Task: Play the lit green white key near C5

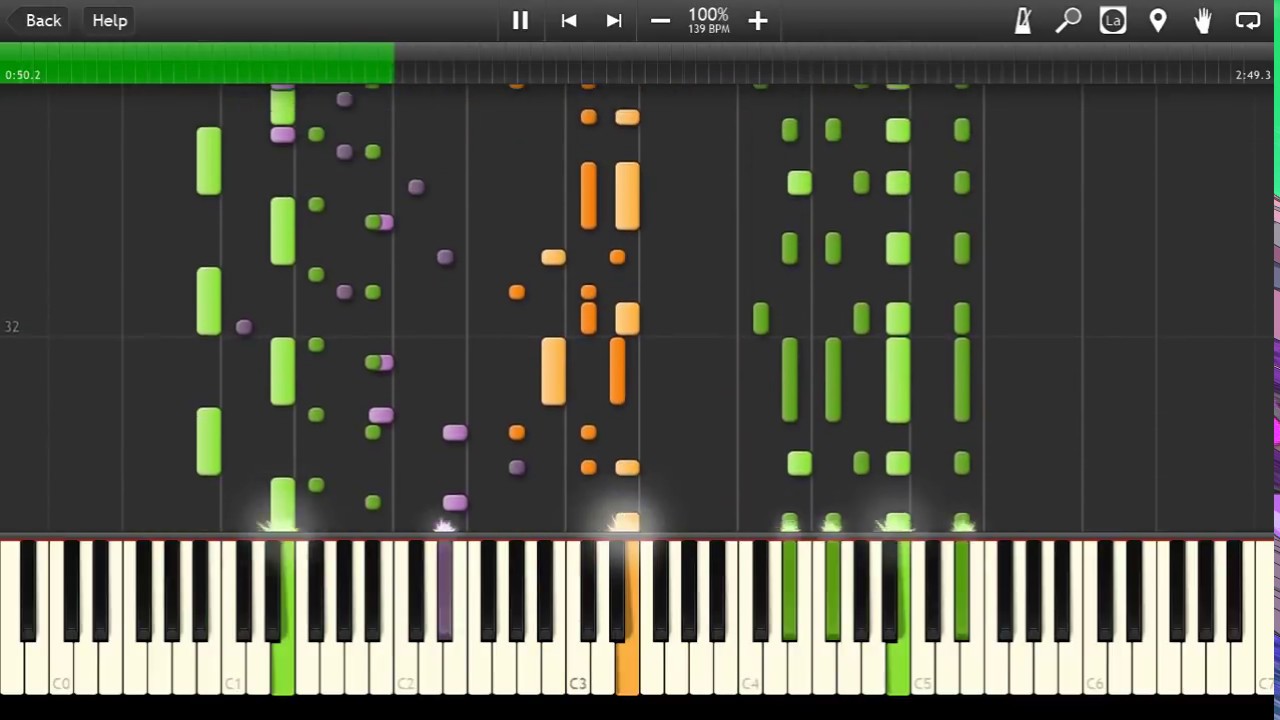Action: 897,670
